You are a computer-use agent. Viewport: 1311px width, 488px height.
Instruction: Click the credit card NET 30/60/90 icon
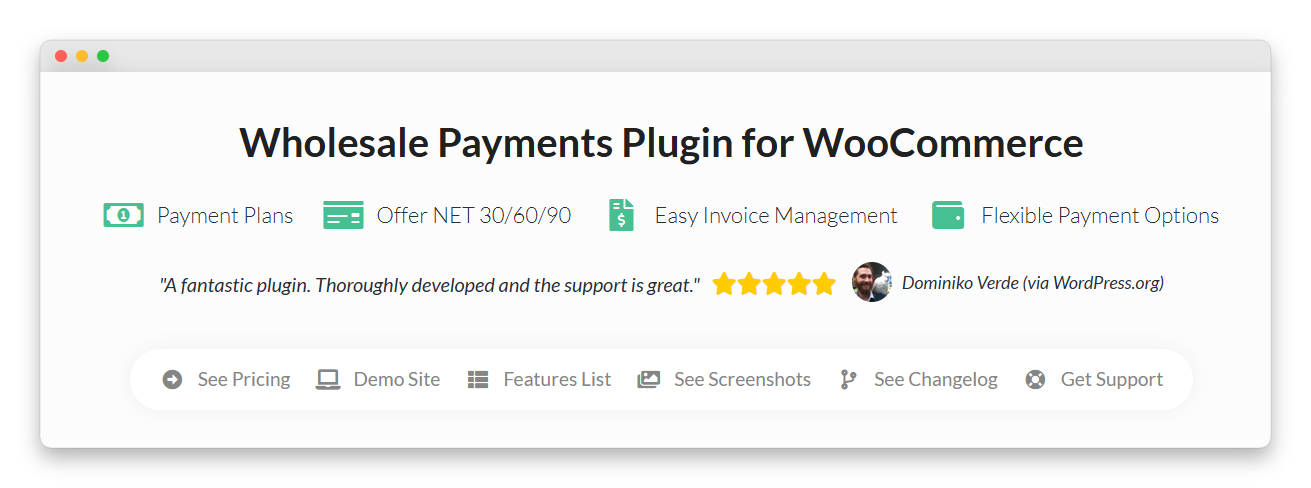pos(343,215)
